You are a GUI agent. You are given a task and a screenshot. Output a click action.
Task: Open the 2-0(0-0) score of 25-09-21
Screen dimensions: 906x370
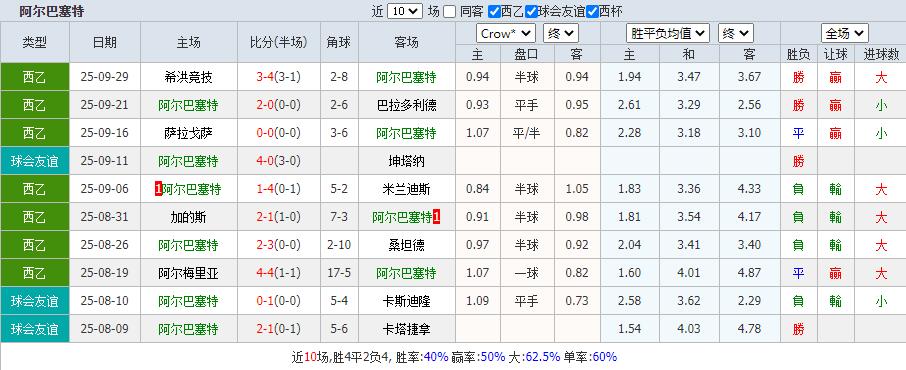pyautogui.click(x=279, y=105)
